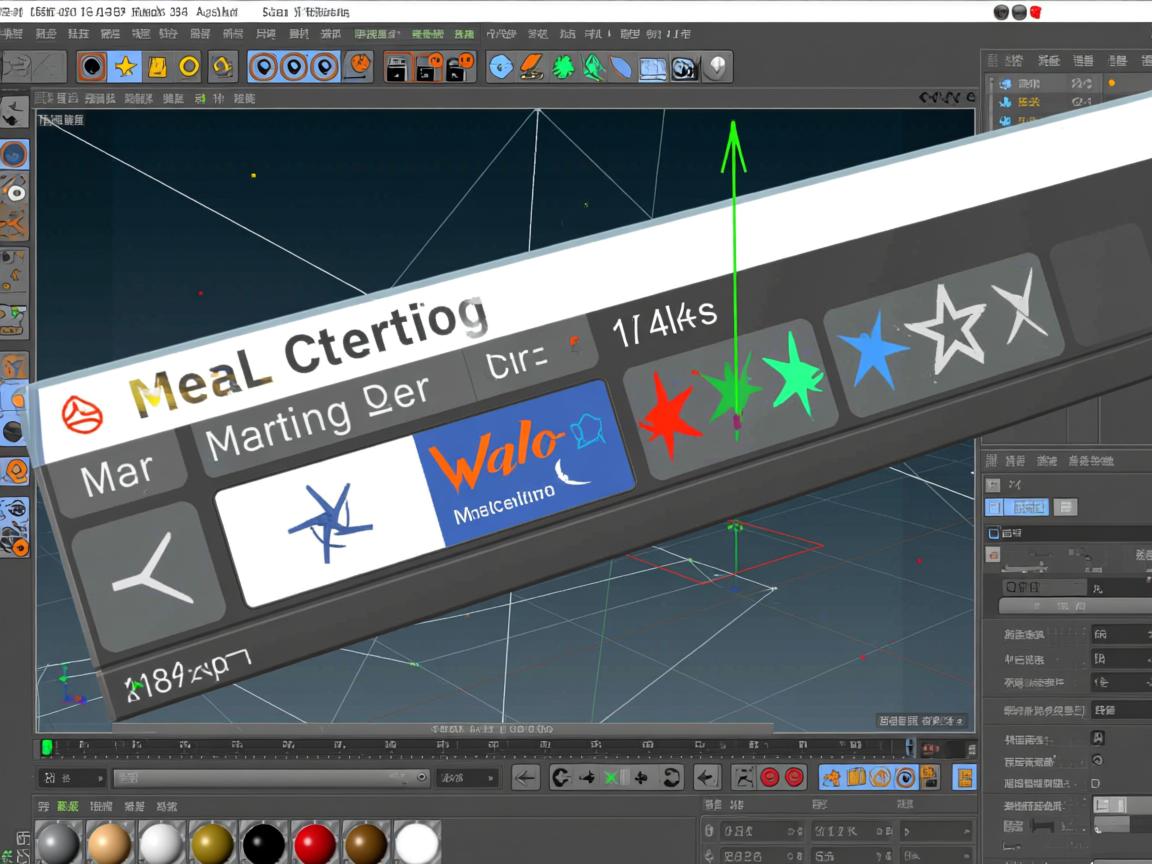Open the small dropdown at bottom-left of timeline
The image size is (1152, 864).
72,777
